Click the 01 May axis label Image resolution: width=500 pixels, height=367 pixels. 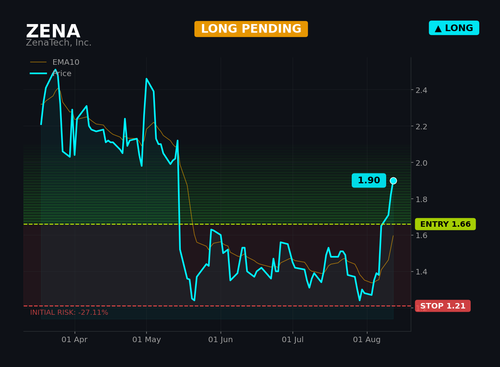[x=146, y=339]
